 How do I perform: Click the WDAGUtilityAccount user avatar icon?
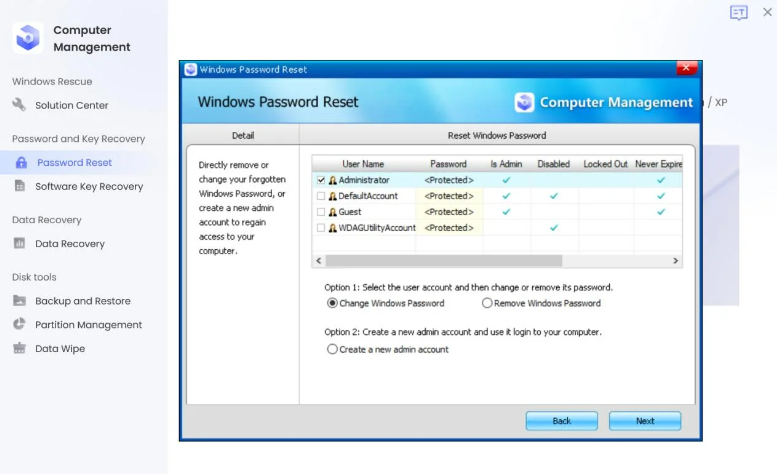pyautogui.click(x=333, y=228)
